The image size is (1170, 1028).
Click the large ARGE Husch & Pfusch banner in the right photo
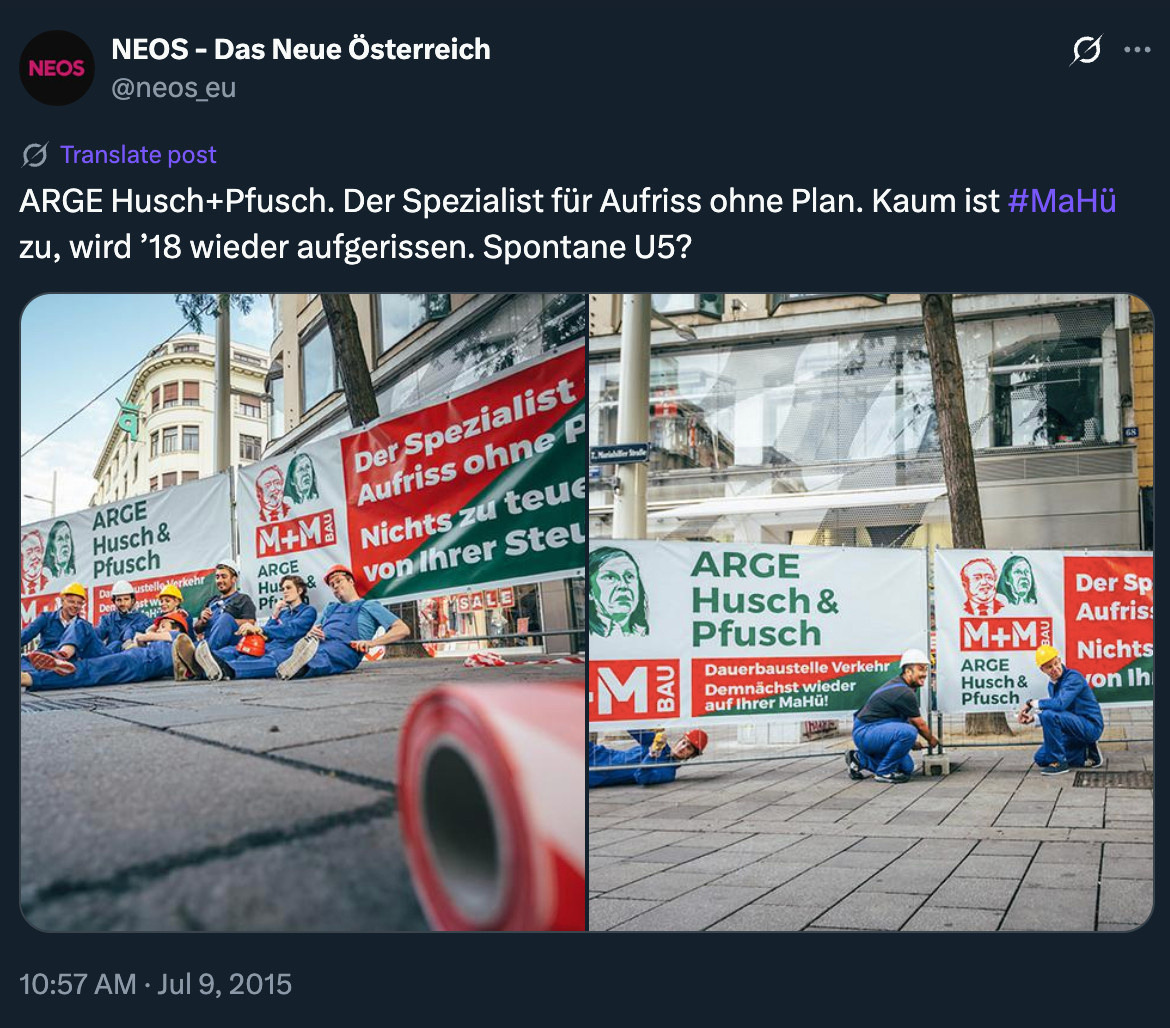click(757, 632)
